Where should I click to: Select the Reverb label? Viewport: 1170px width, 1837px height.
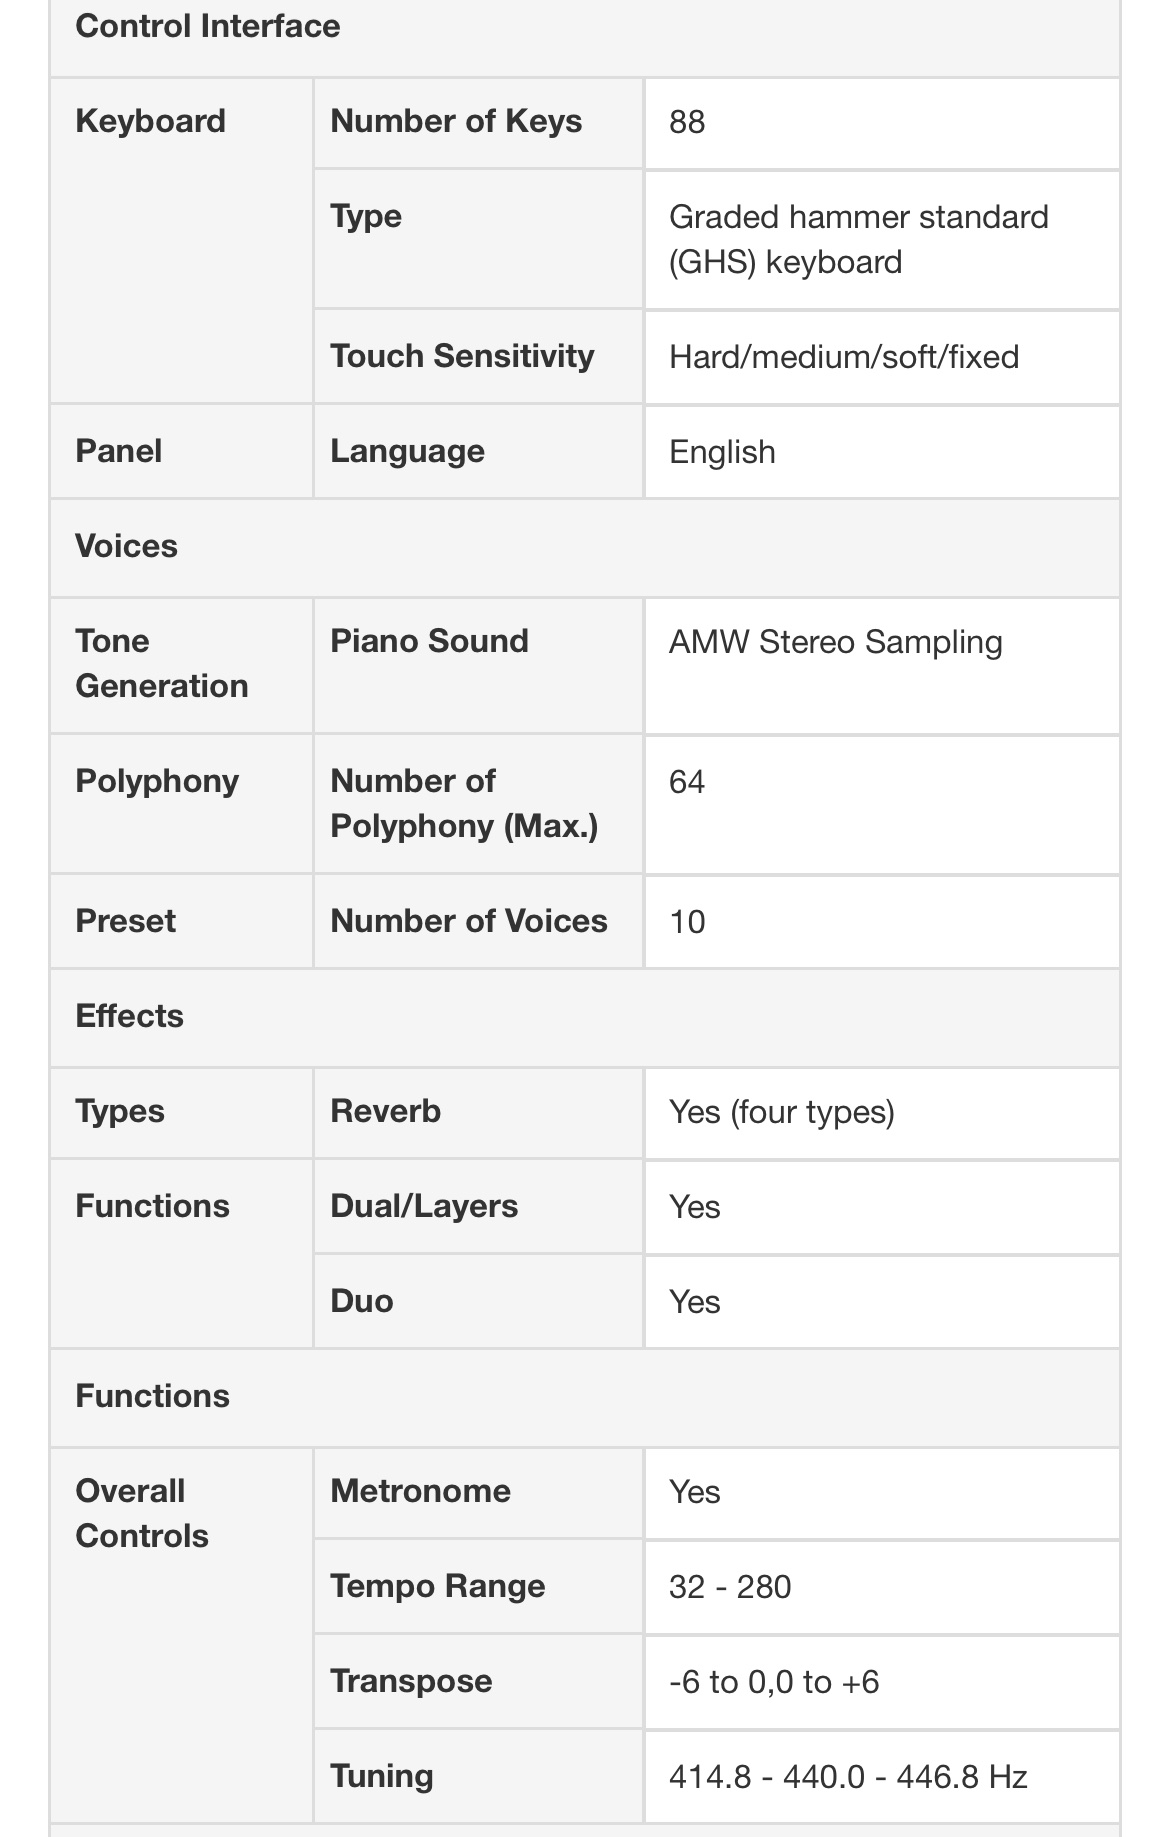tap(385, 1111)
